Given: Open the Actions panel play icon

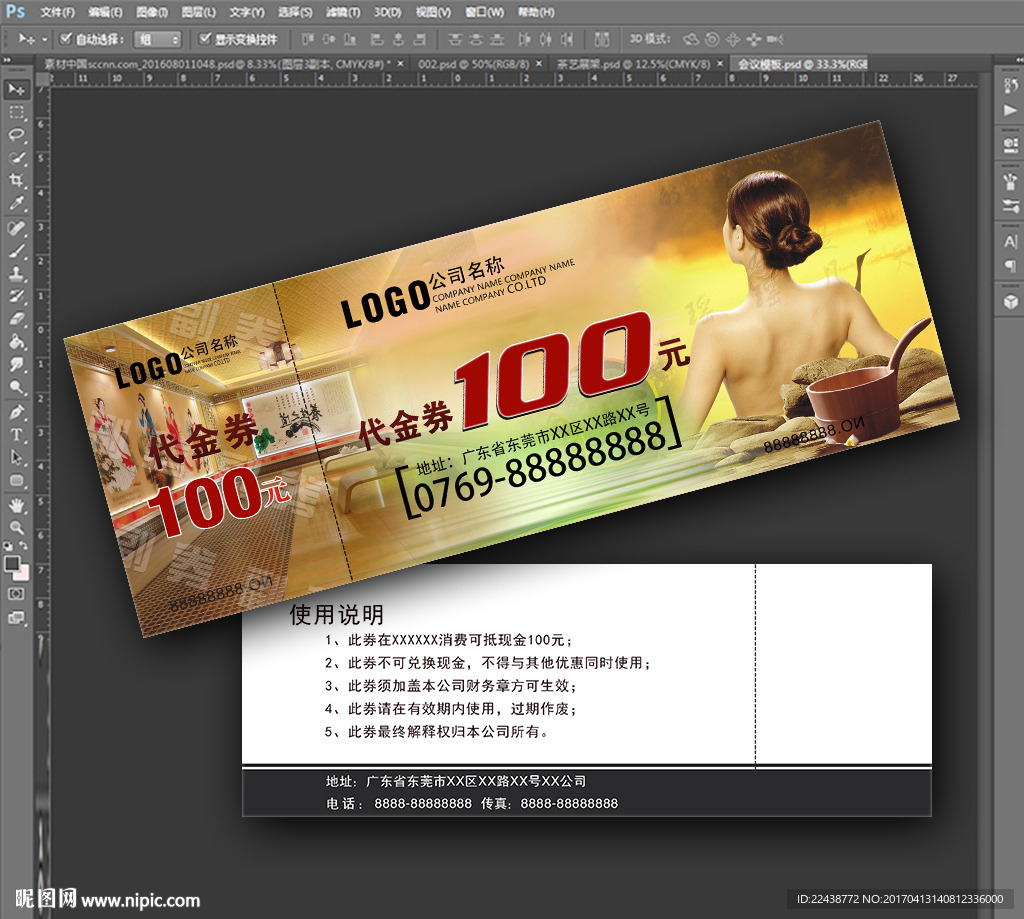Looking at the screenshot, I should 1008,110.
